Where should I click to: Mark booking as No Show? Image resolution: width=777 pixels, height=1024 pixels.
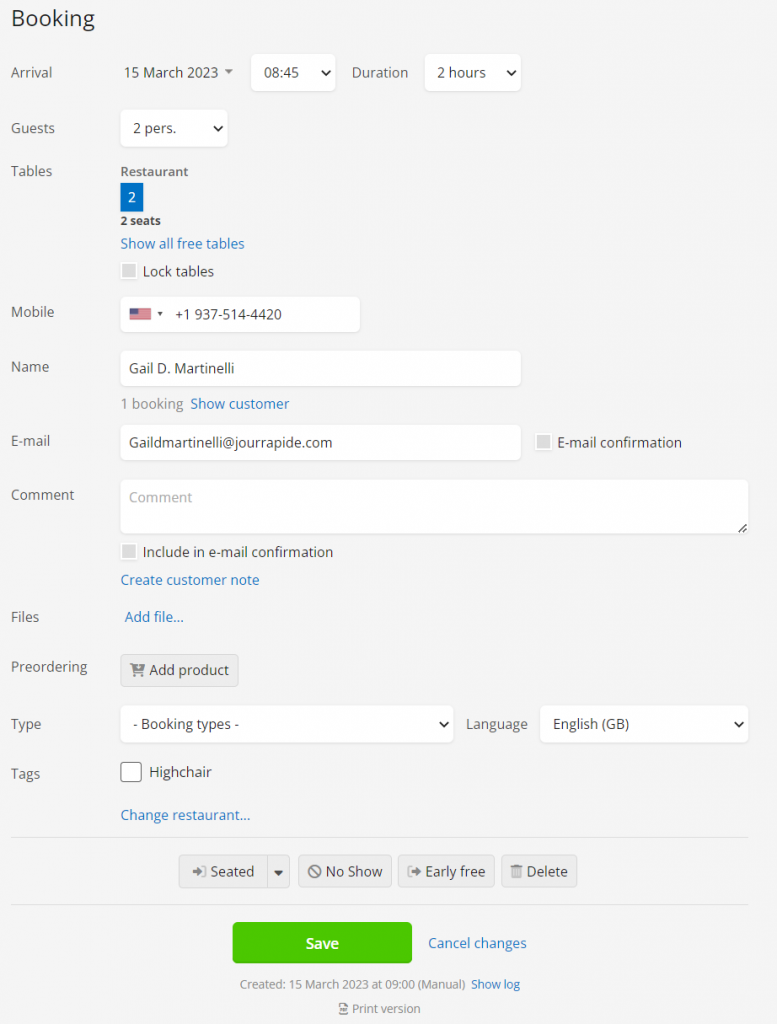coord(345,871)
